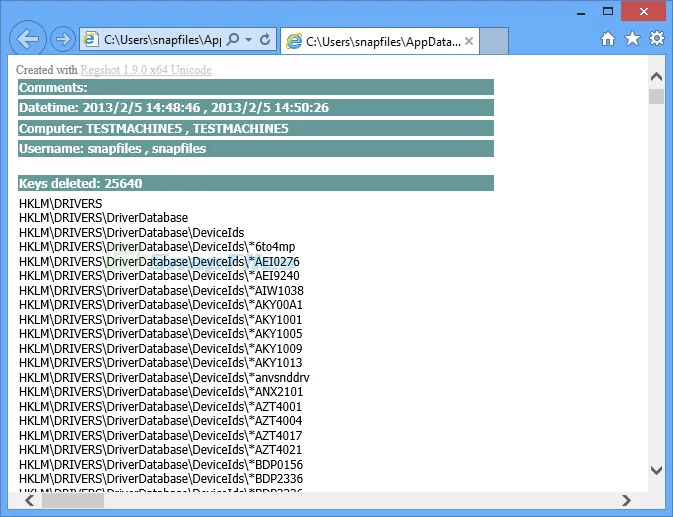Viewport: 673px width, 517px height.
Task: Click the DeviceIds\*AKY1013 entry
Action: (x=161, y=363)
